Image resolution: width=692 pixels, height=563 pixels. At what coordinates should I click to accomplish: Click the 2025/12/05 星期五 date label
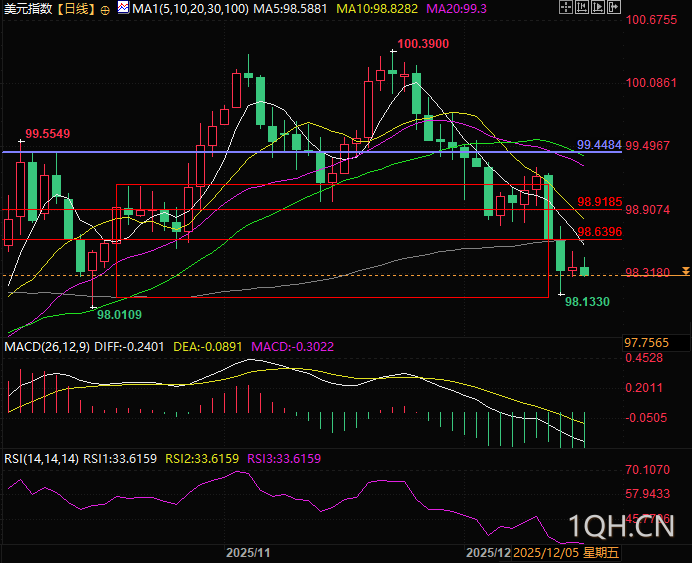(x=566, y=552)
